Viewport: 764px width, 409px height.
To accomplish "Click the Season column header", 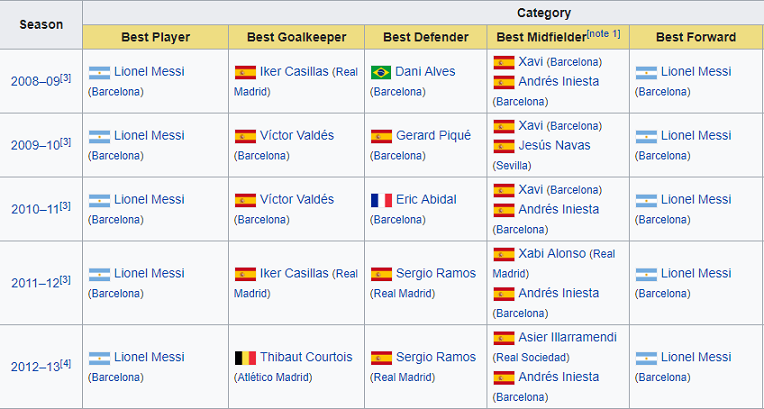I will (x=41, y=24).
